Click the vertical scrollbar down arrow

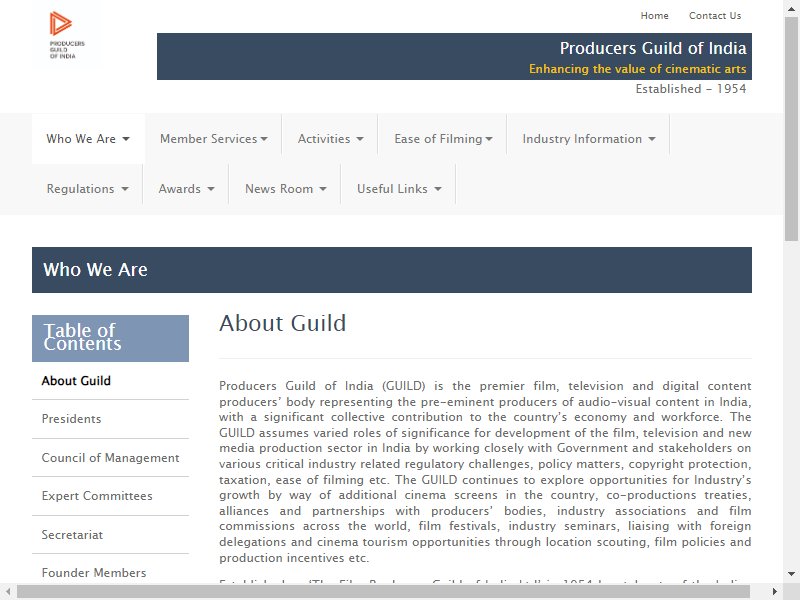791,574
